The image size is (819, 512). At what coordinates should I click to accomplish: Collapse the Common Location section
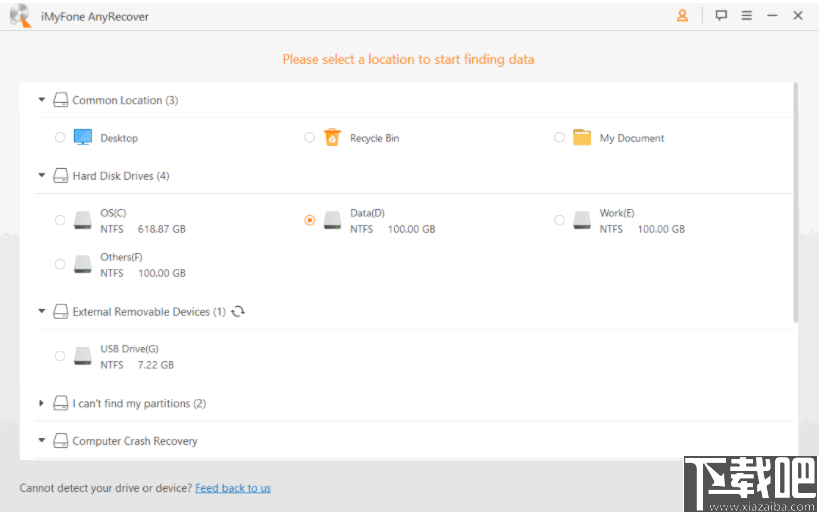click(42, 100)
